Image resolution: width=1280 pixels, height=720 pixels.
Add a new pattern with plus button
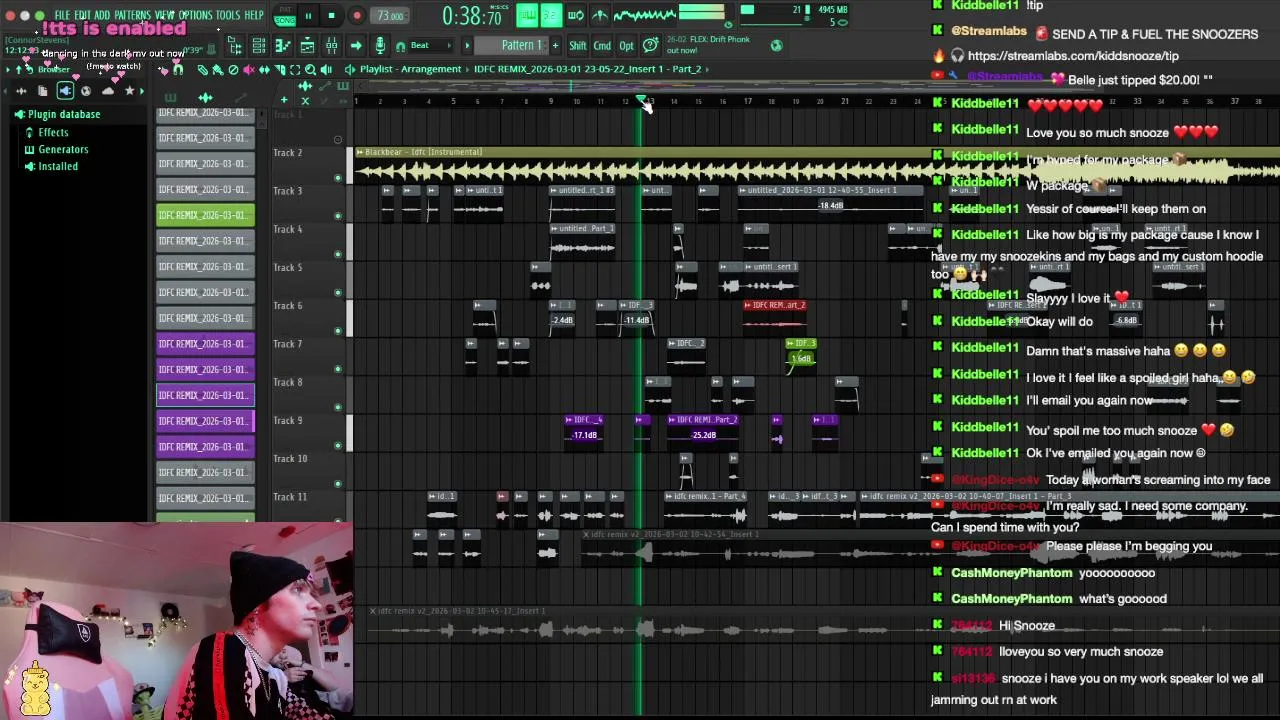(556, 45)
